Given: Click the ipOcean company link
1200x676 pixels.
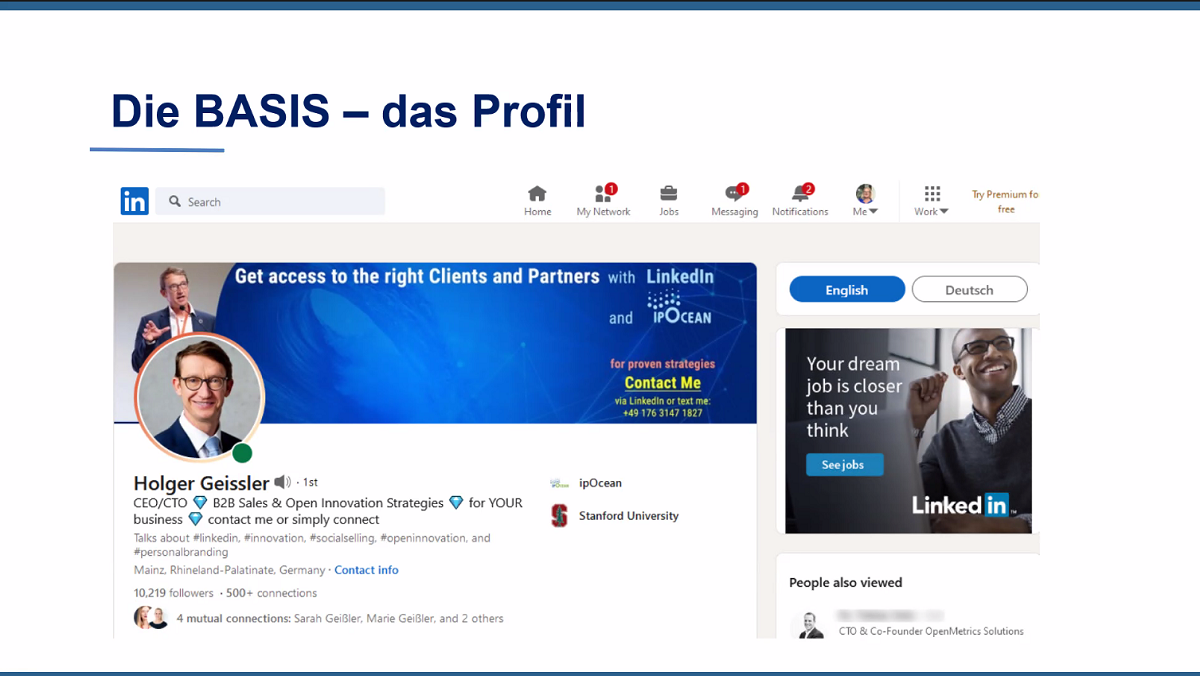Looking at the screenshot, I should coord(600,483).
